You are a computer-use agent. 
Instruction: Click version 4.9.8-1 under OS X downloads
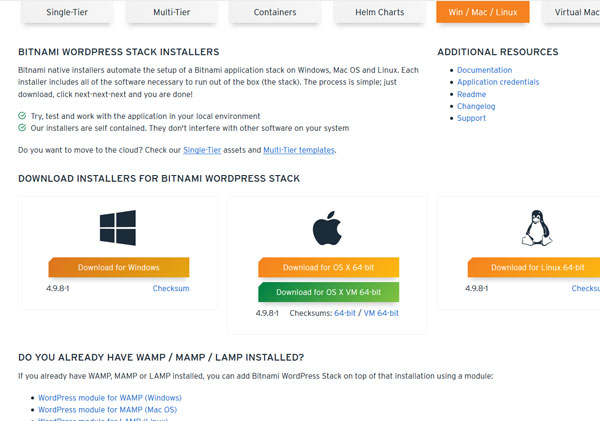[x=267, y=313]
